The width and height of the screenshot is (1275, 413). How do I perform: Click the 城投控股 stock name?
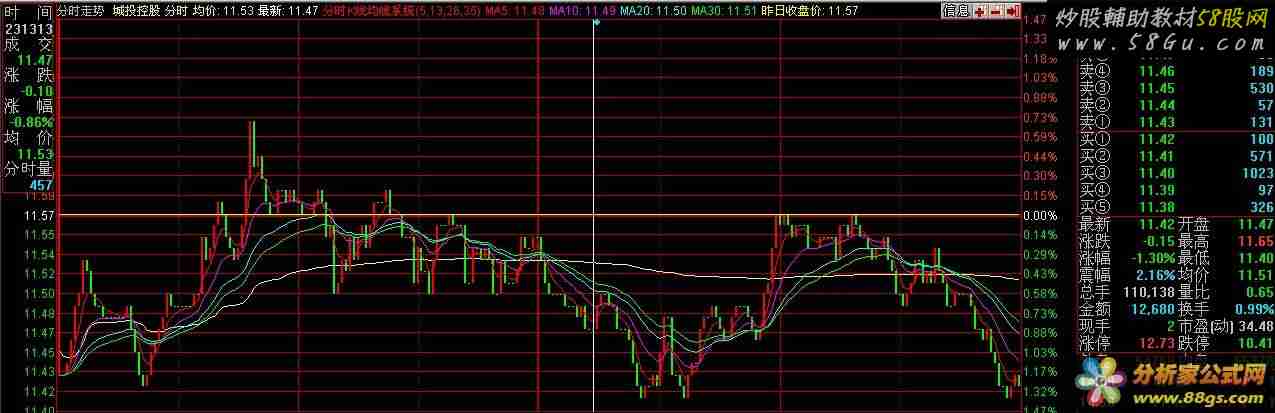[x=137, y=11]
